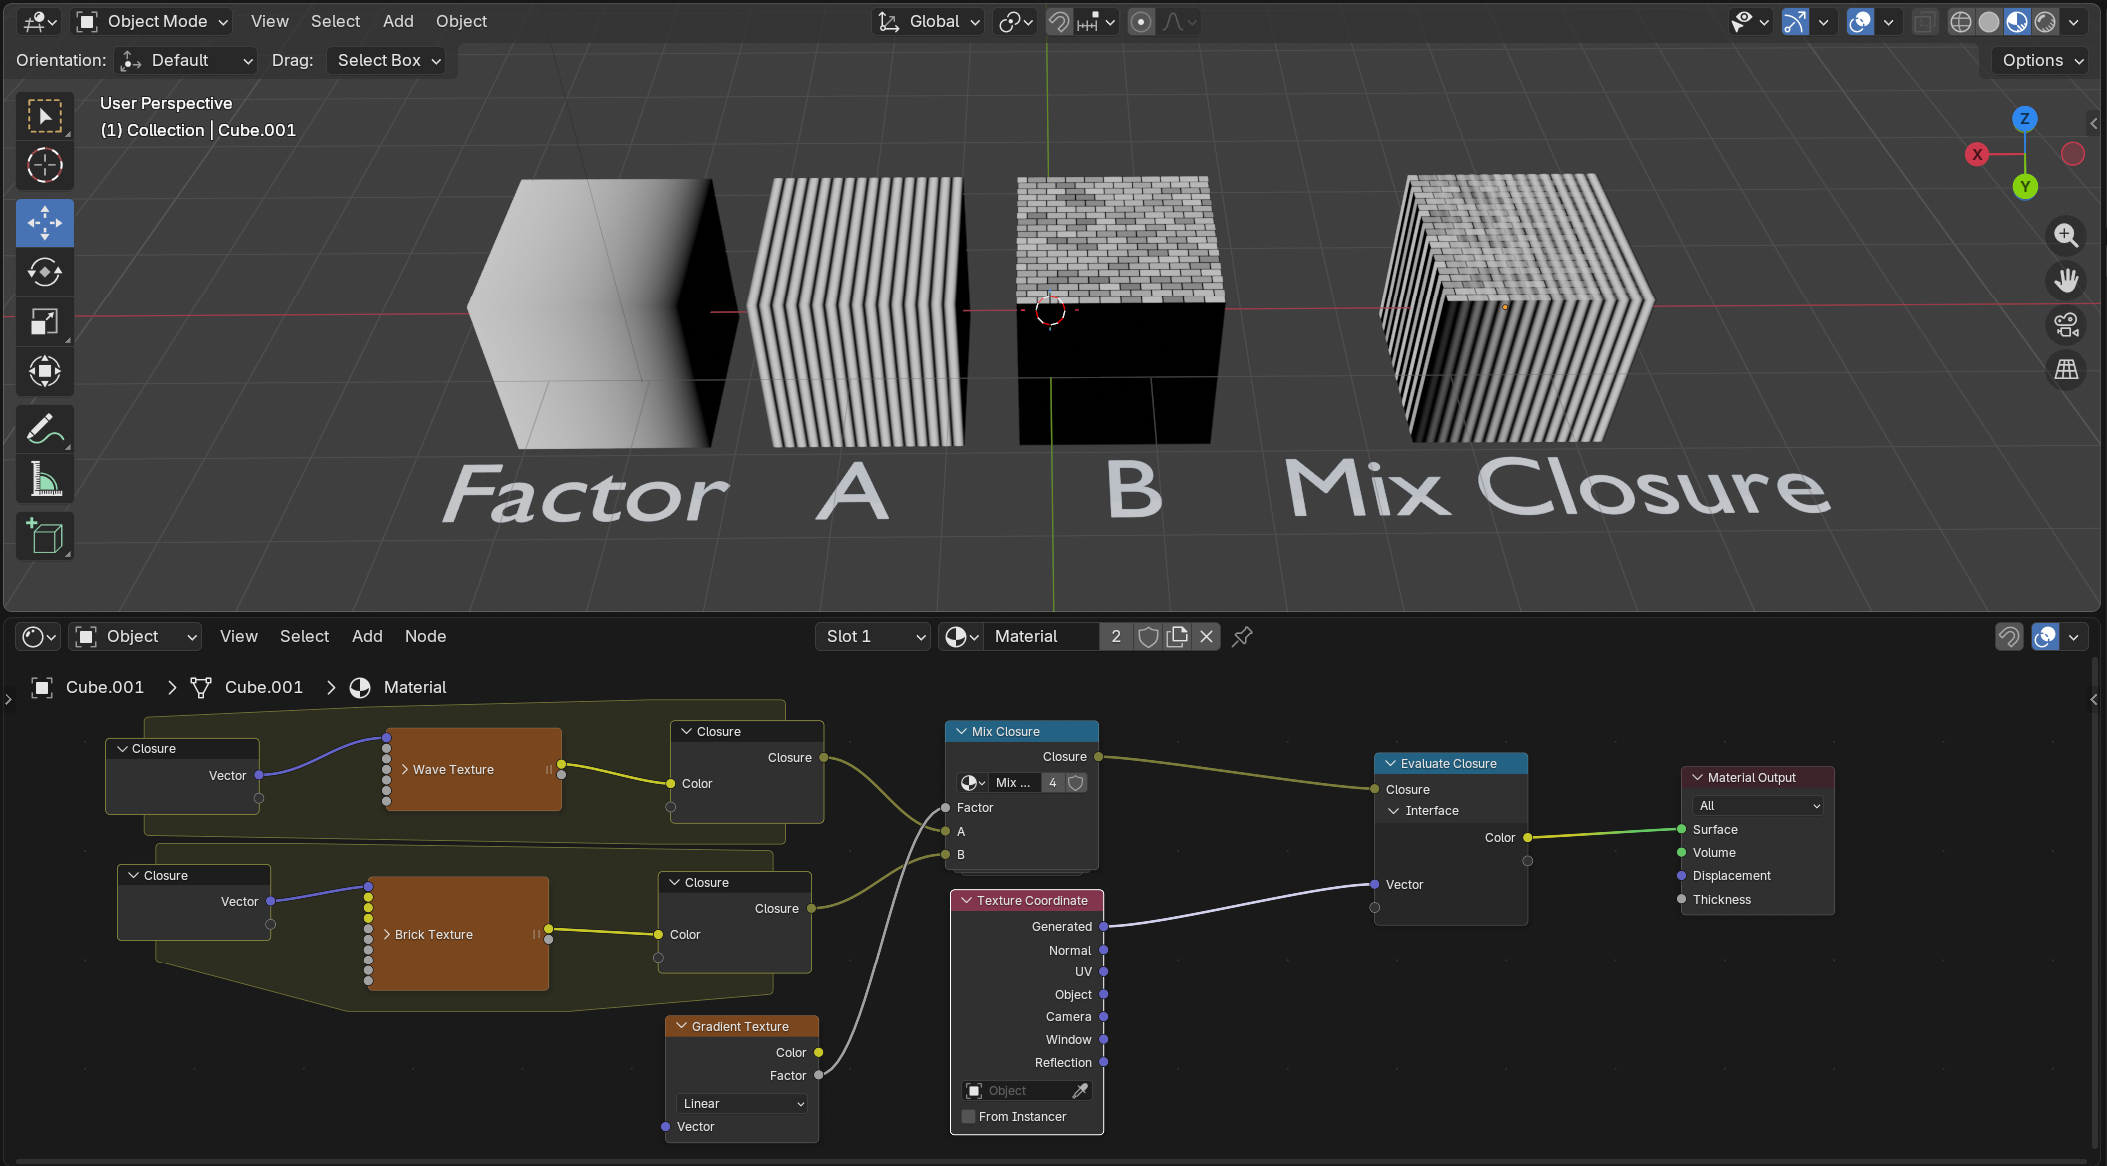Duplicate material with new material icon
Image resolution: width=2107 pixels, height=1166 pixels.
pyautogui.click(x=1178, y=637)
